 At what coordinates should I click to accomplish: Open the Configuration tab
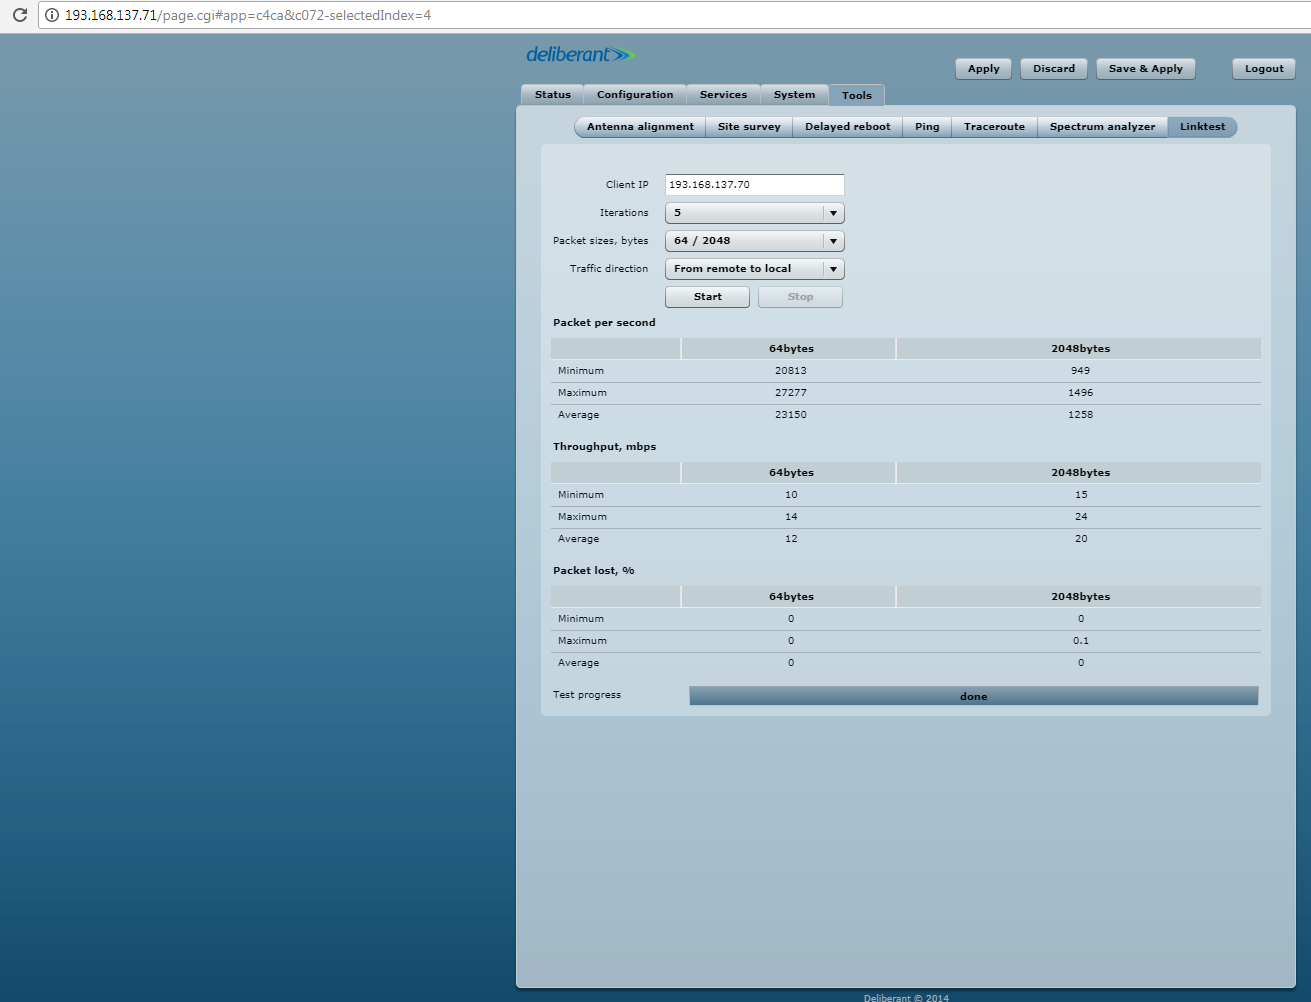pos(634,95)
